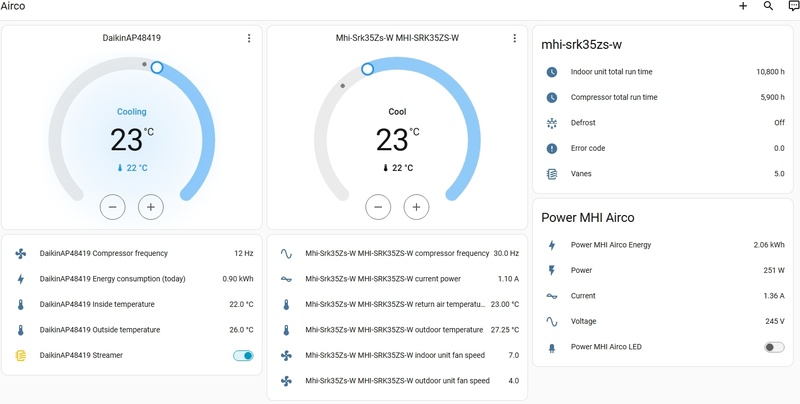Open Indoor unit total run time entity
The width and height of the screenshot is (800, 404).
pos(663,72)
